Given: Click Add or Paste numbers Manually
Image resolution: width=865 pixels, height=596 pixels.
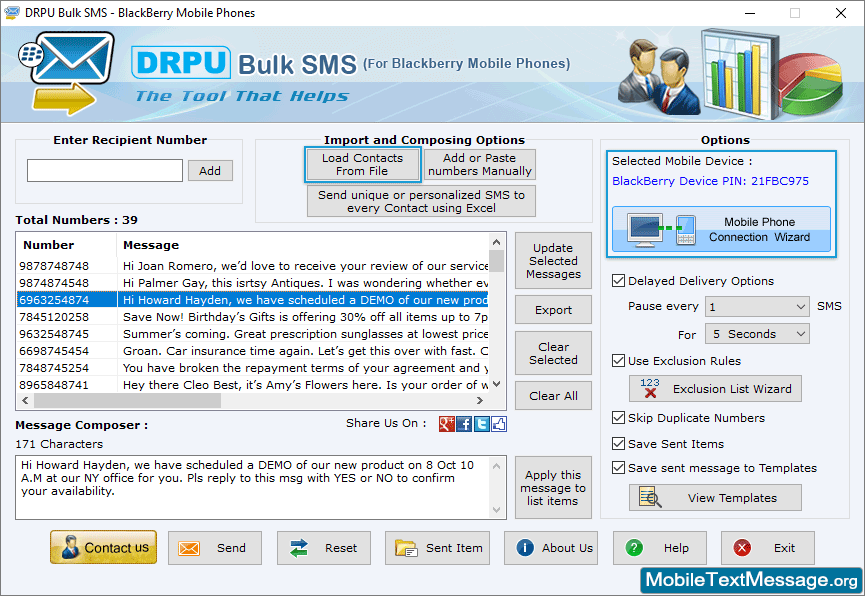Looking at the screenshot, I should click(x=479, y=164).
